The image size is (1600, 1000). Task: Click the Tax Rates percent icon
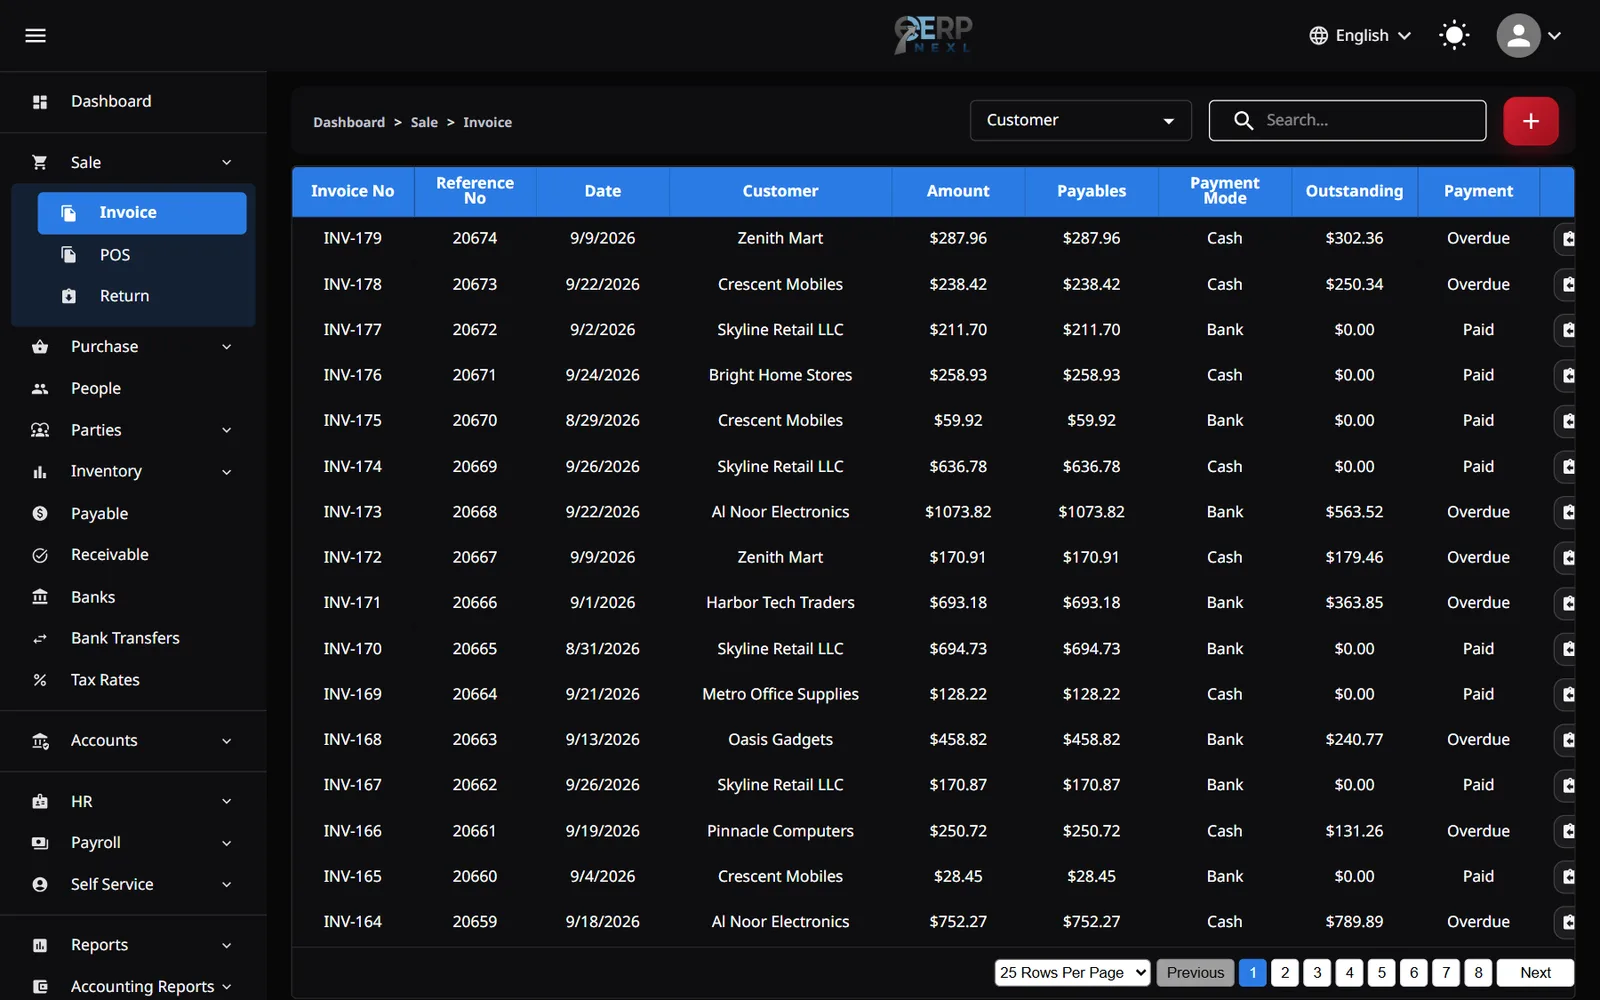40,680
